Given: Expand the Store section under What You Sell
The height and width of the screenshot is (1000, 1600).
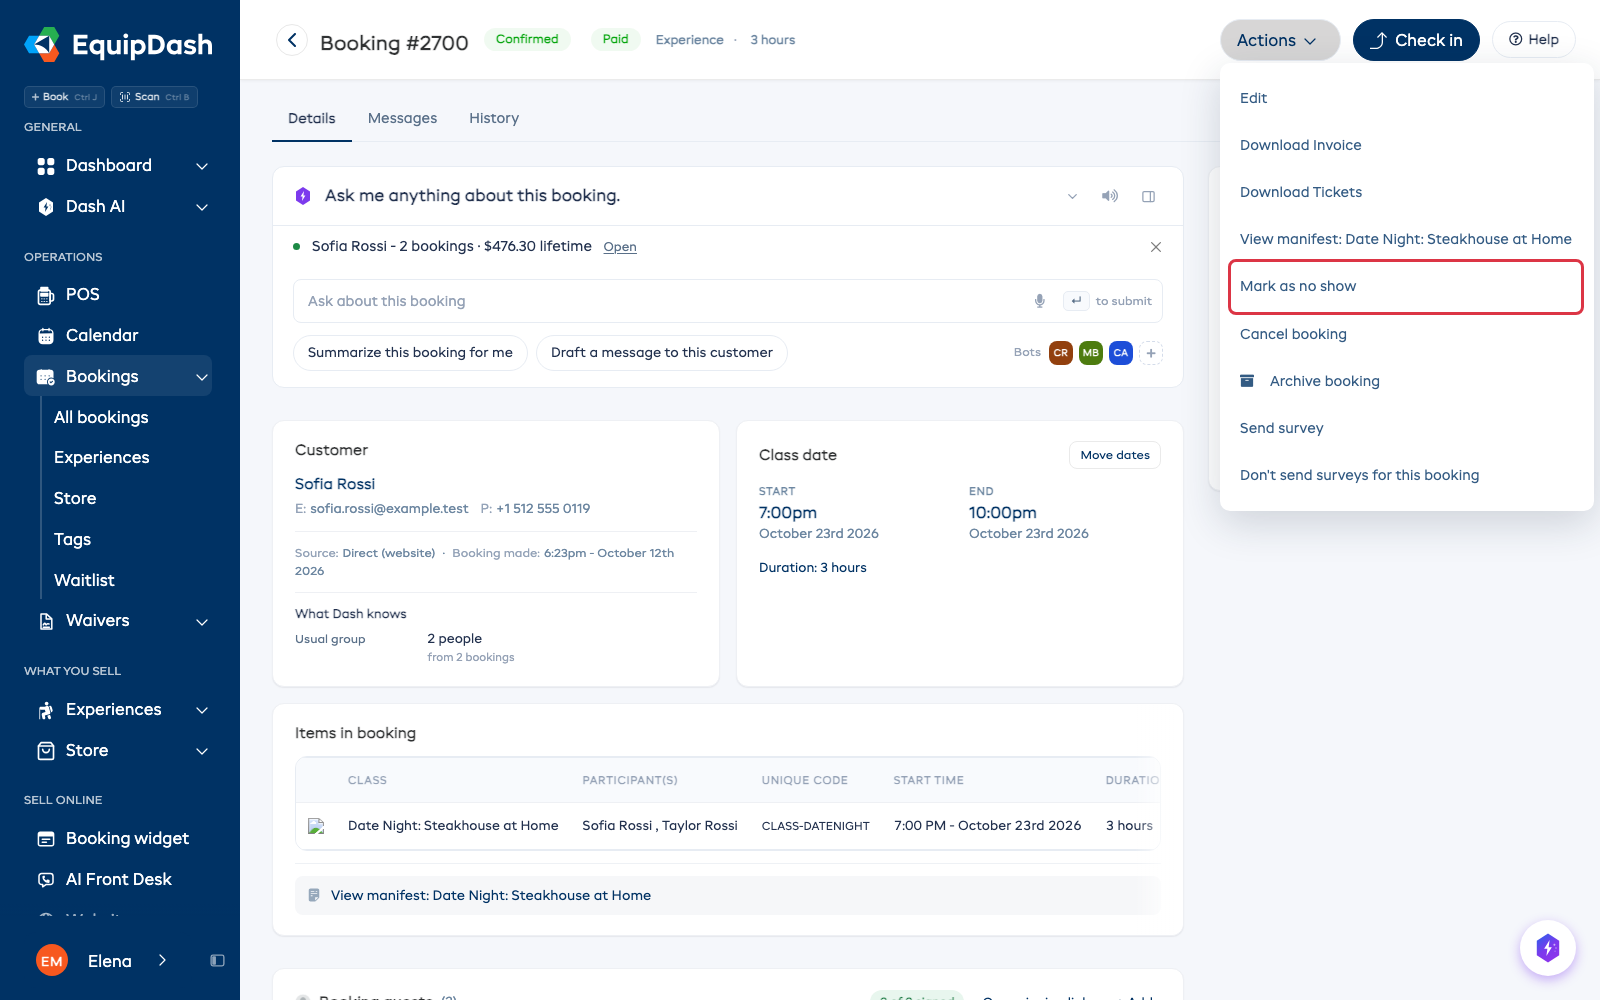Looking at the screenshot, I should point(202,751).
